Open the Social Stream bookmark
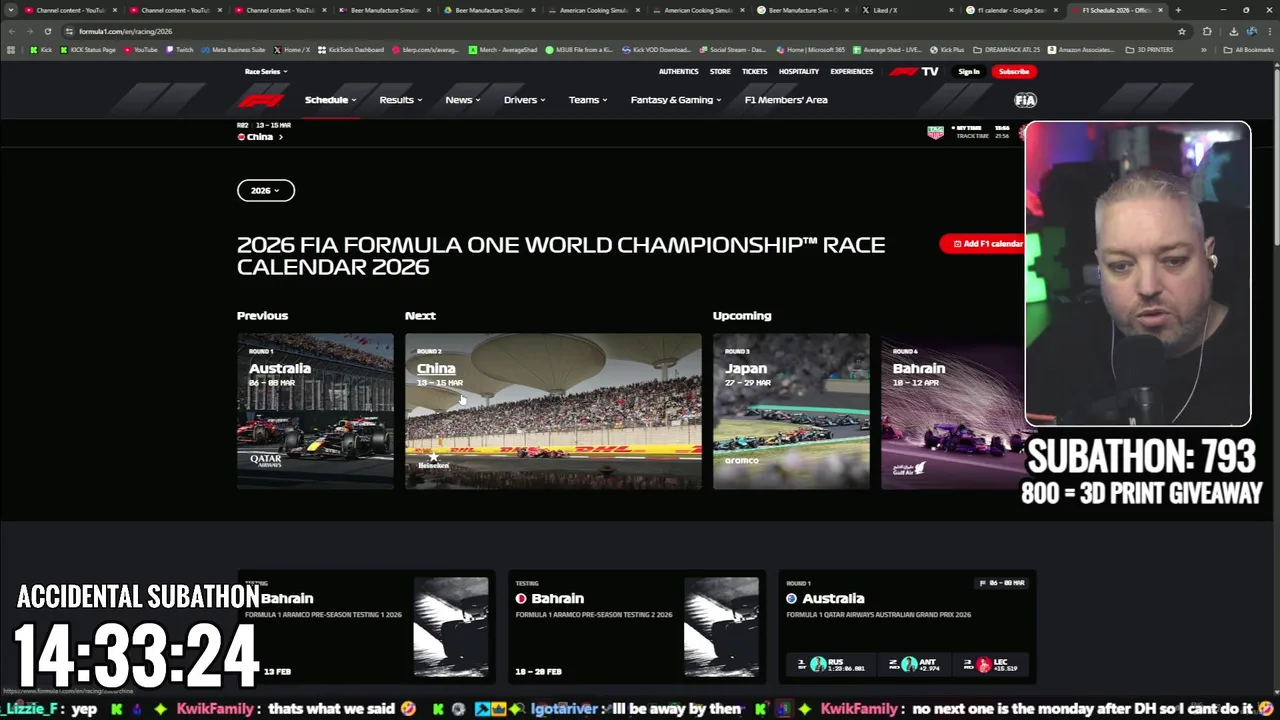Viewport: 1280px width, 720px height. (733, 49)
